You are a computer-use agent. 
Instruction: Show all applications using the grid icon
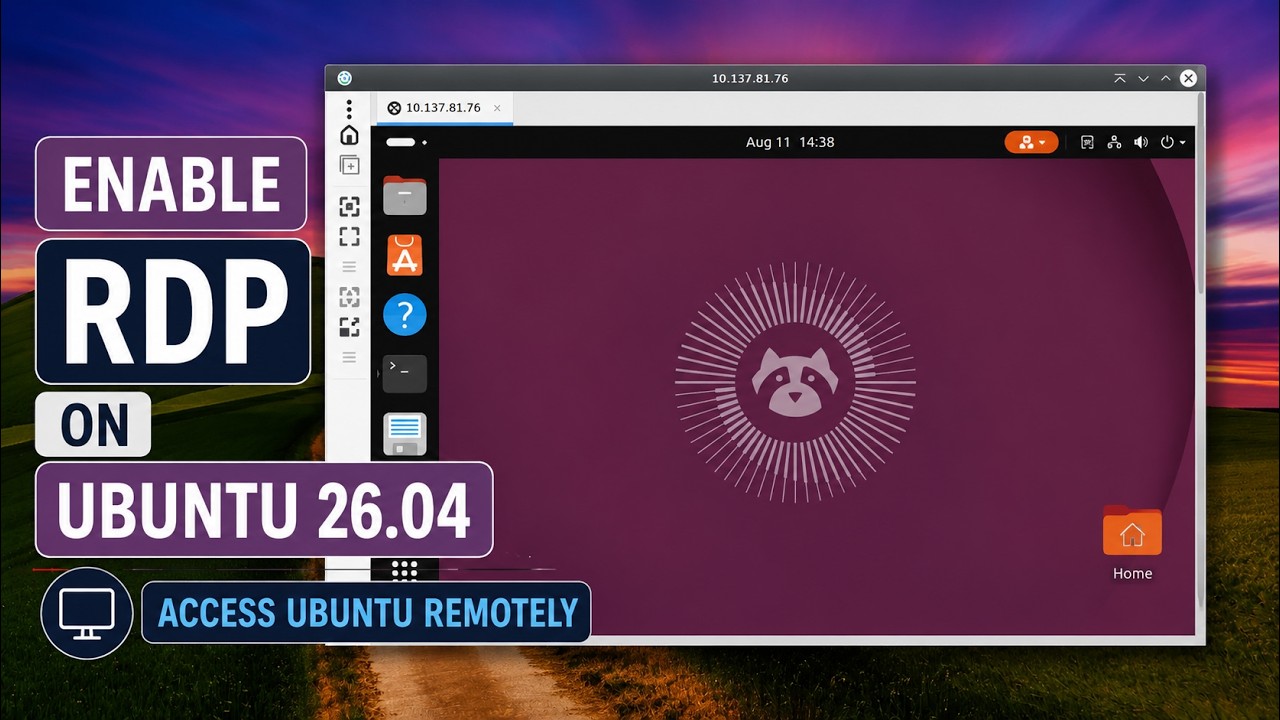[404, 570]
